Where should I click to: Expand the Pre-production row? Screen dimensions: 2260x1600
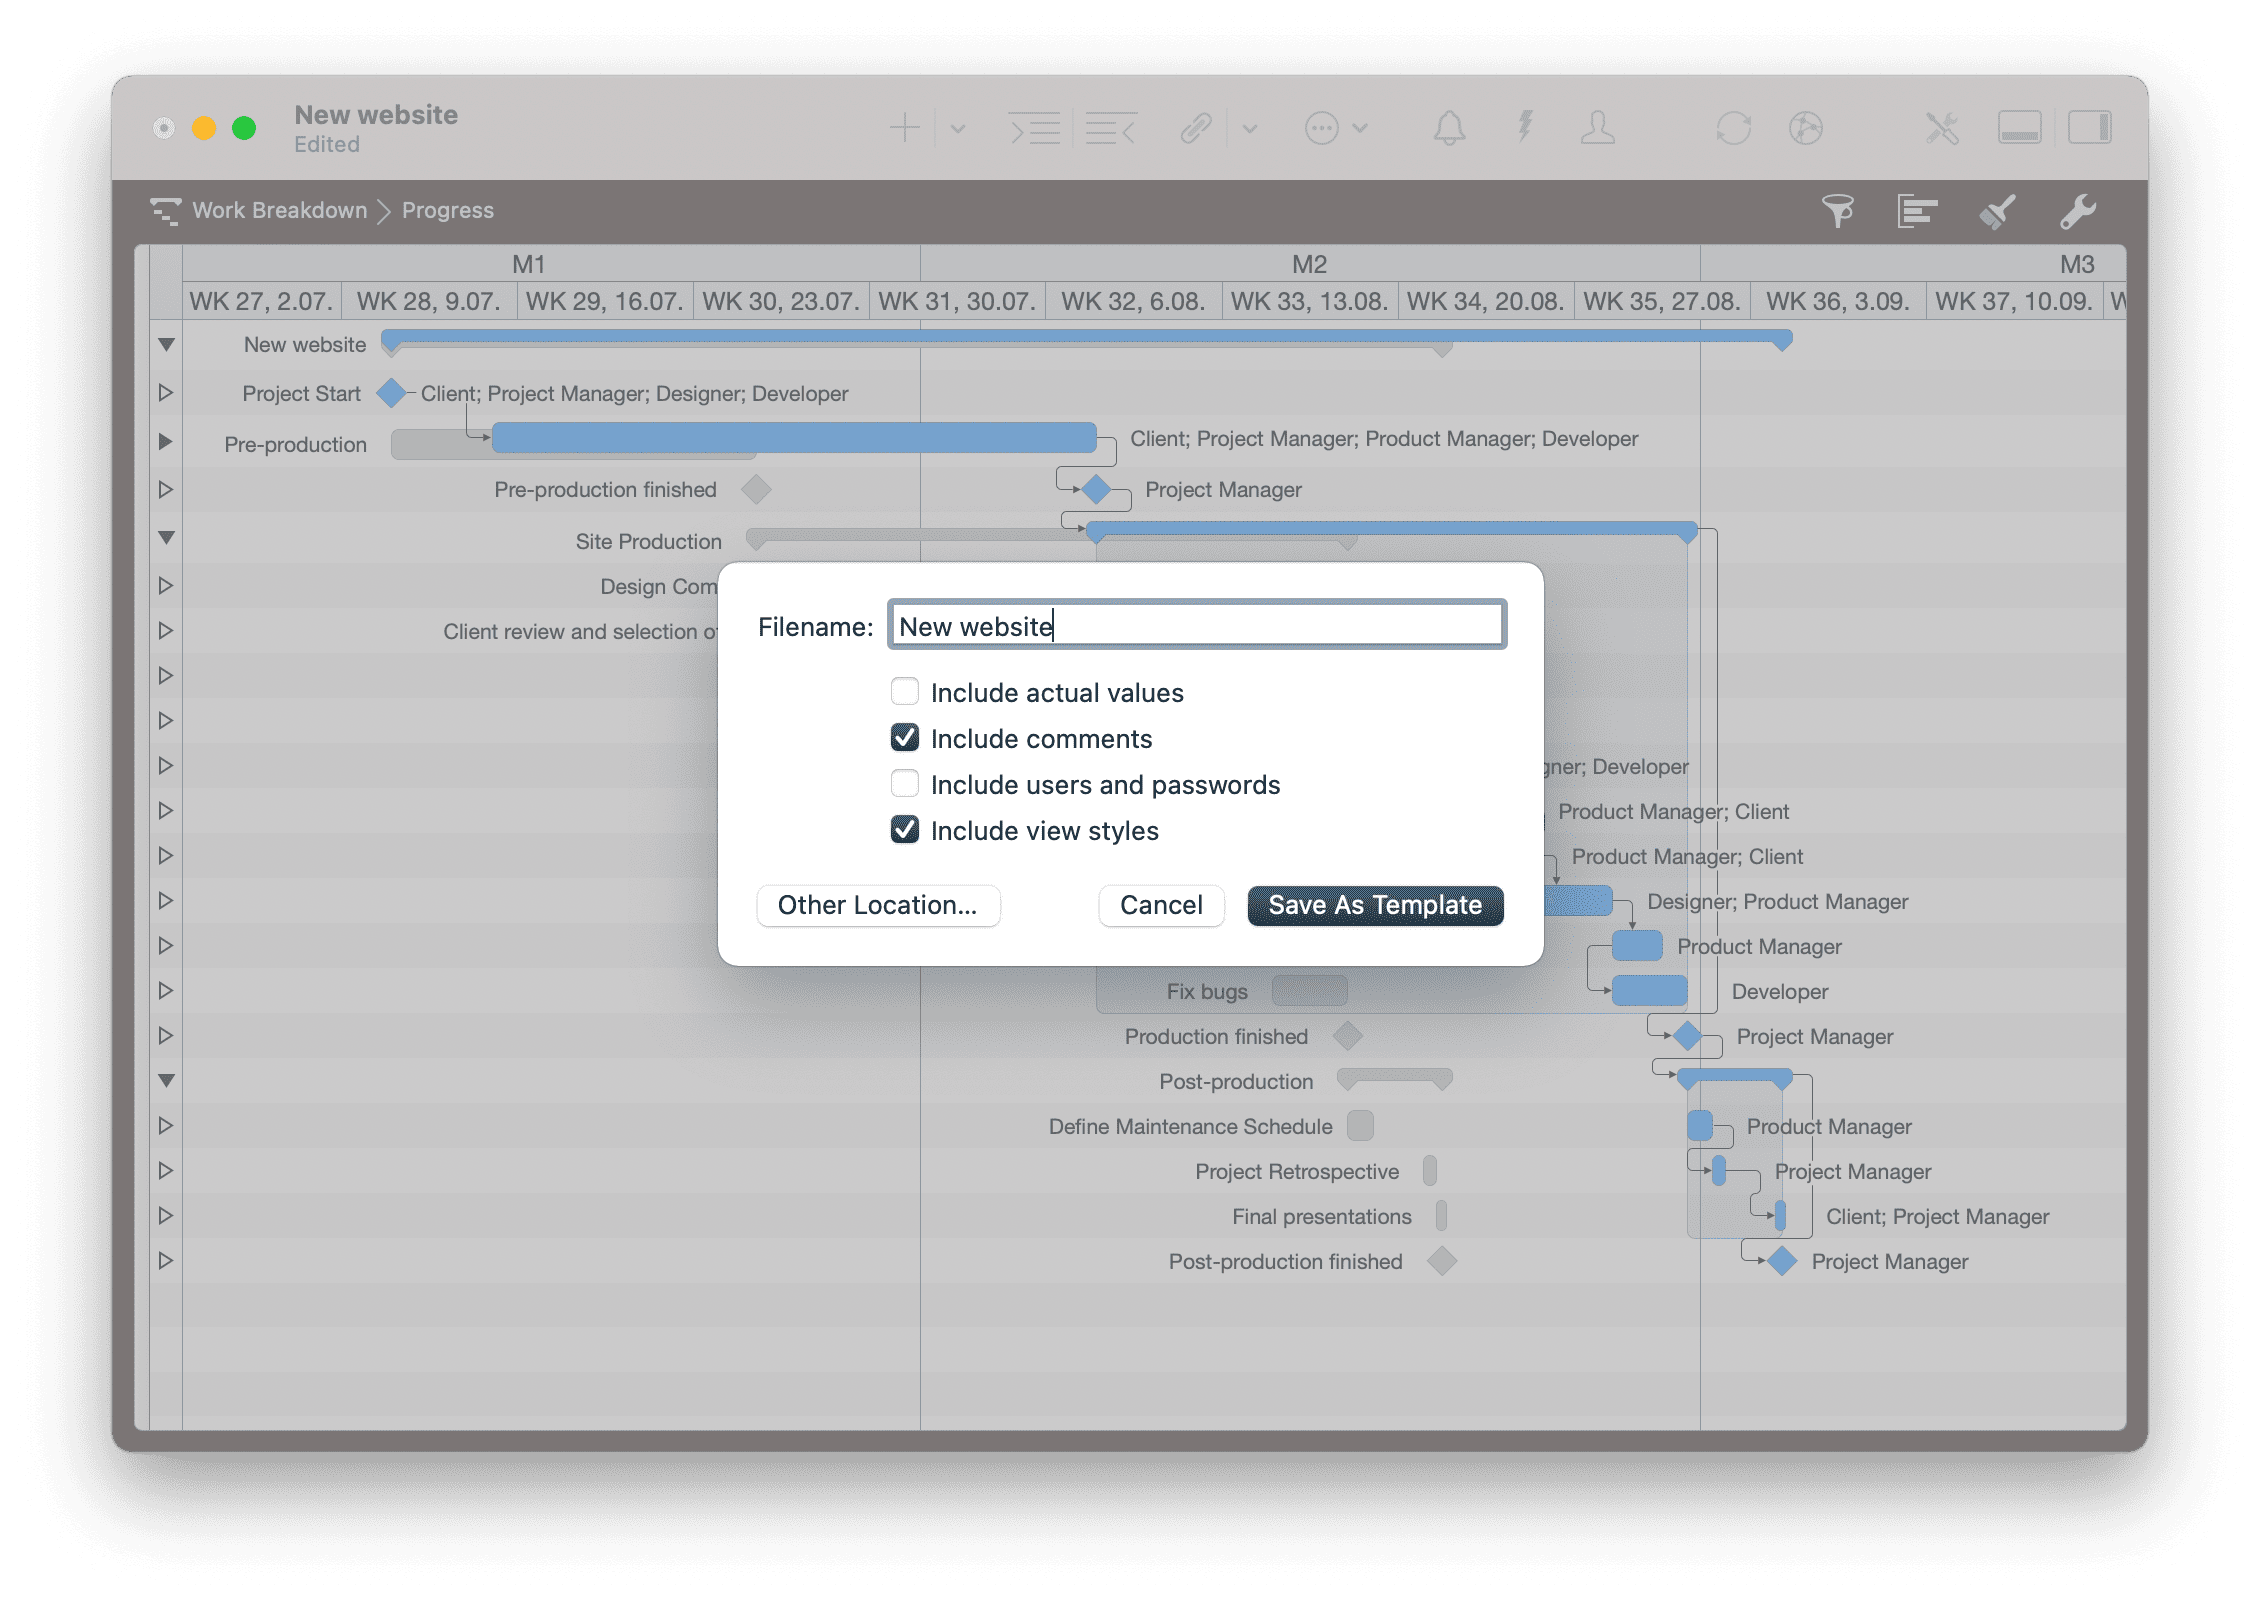point(165,441)
